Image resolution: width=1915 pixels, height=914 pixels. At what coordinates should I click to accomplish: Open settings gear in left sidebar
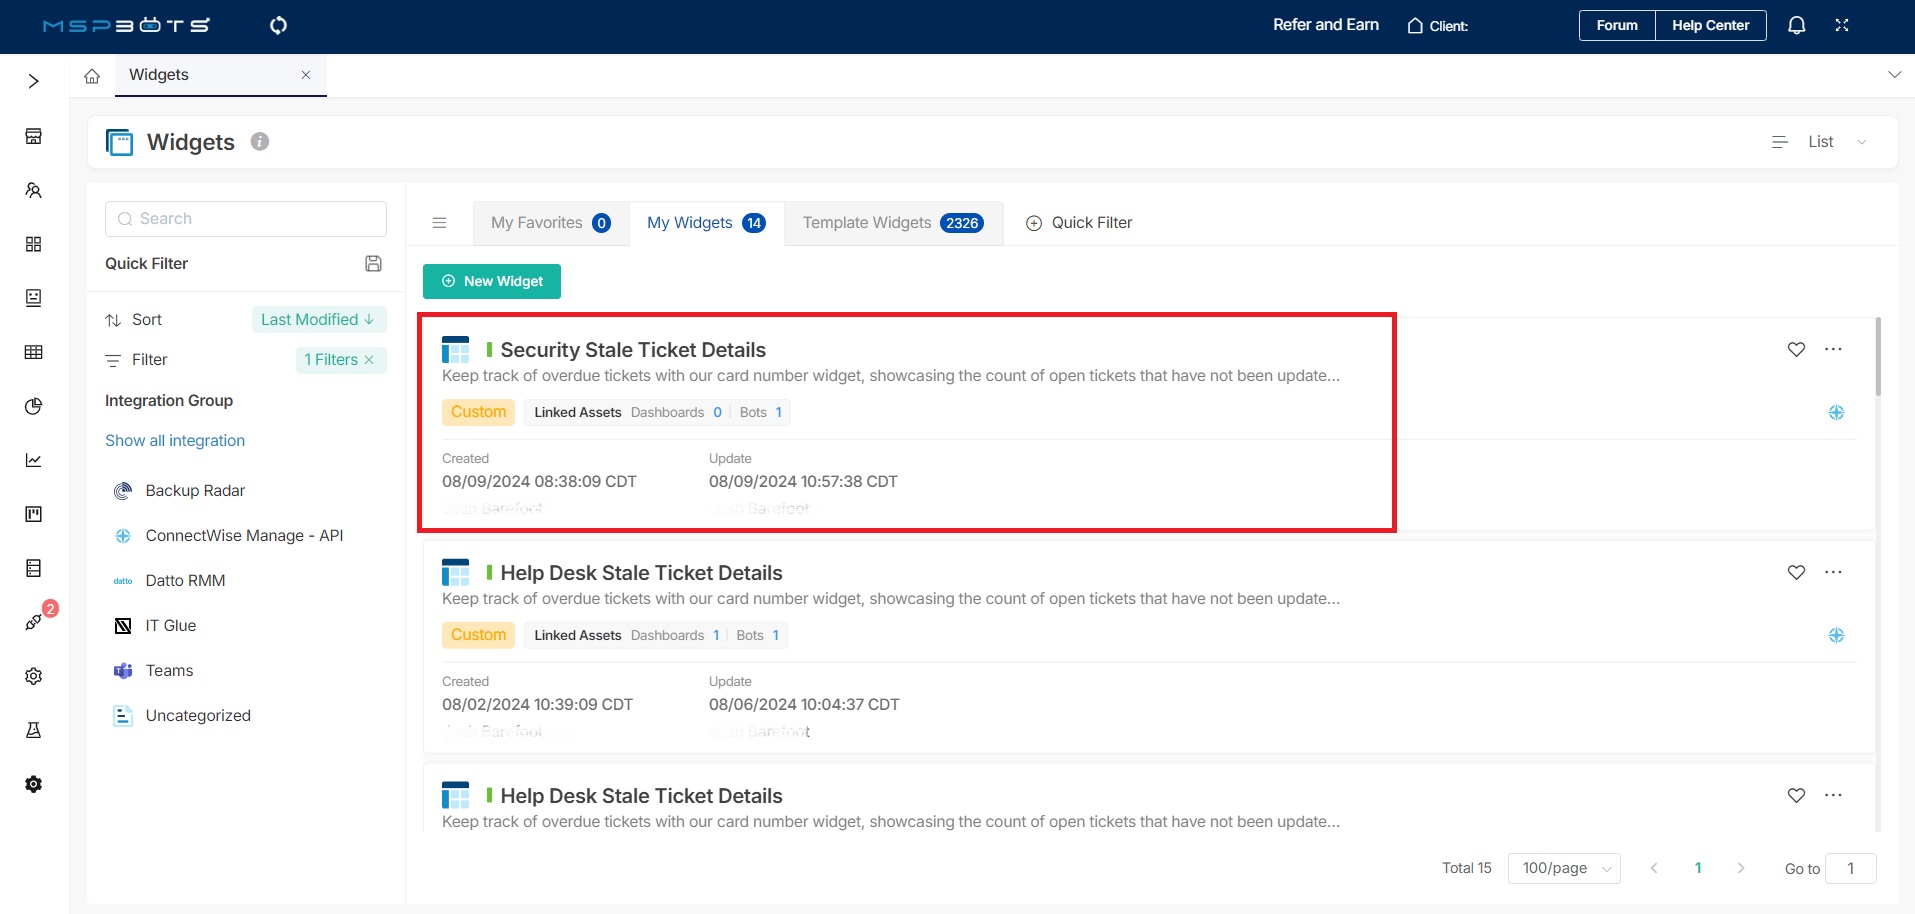34,676
